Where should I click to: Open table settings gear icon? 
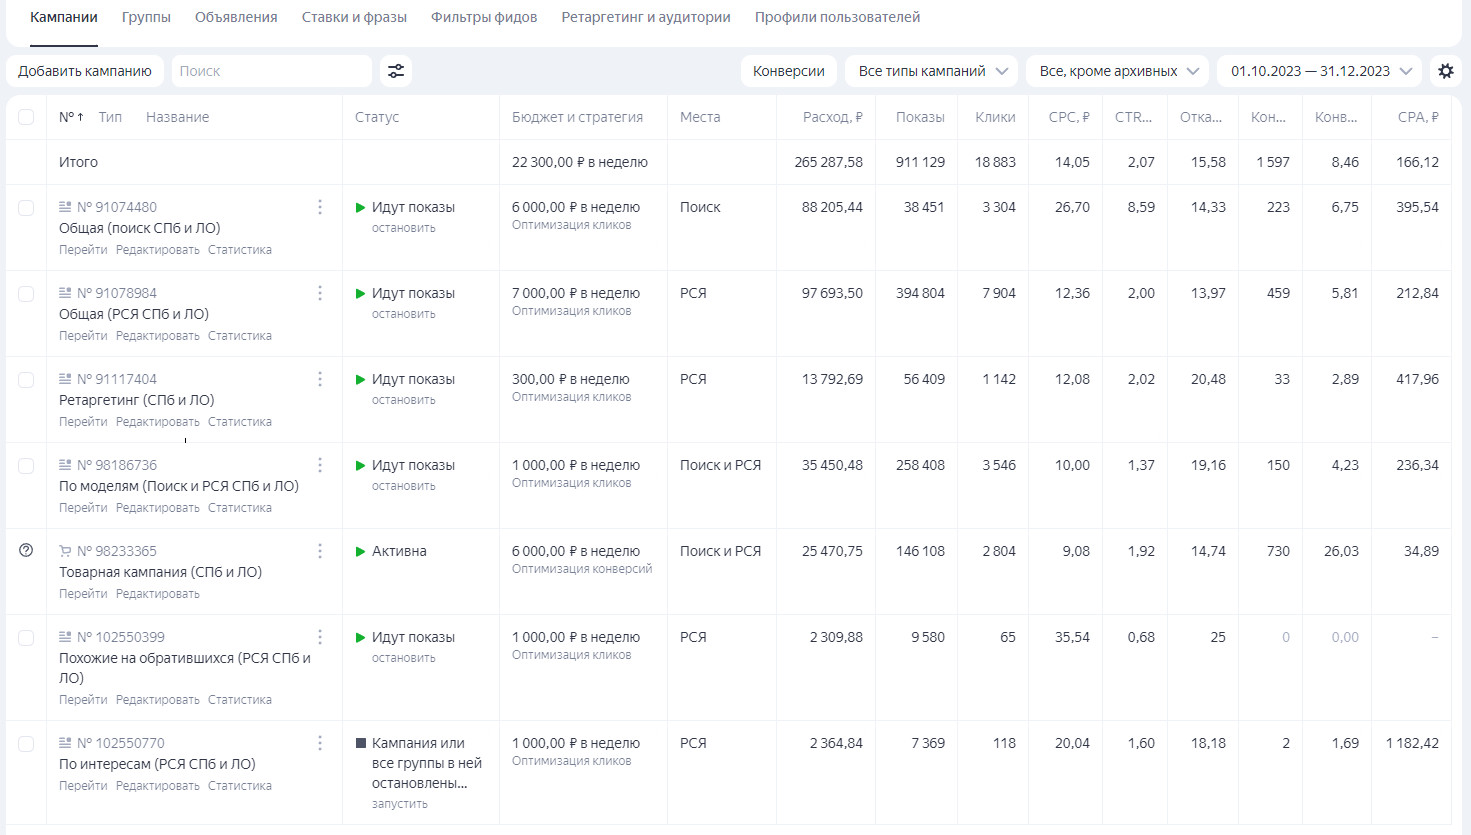coord(1446,71)
